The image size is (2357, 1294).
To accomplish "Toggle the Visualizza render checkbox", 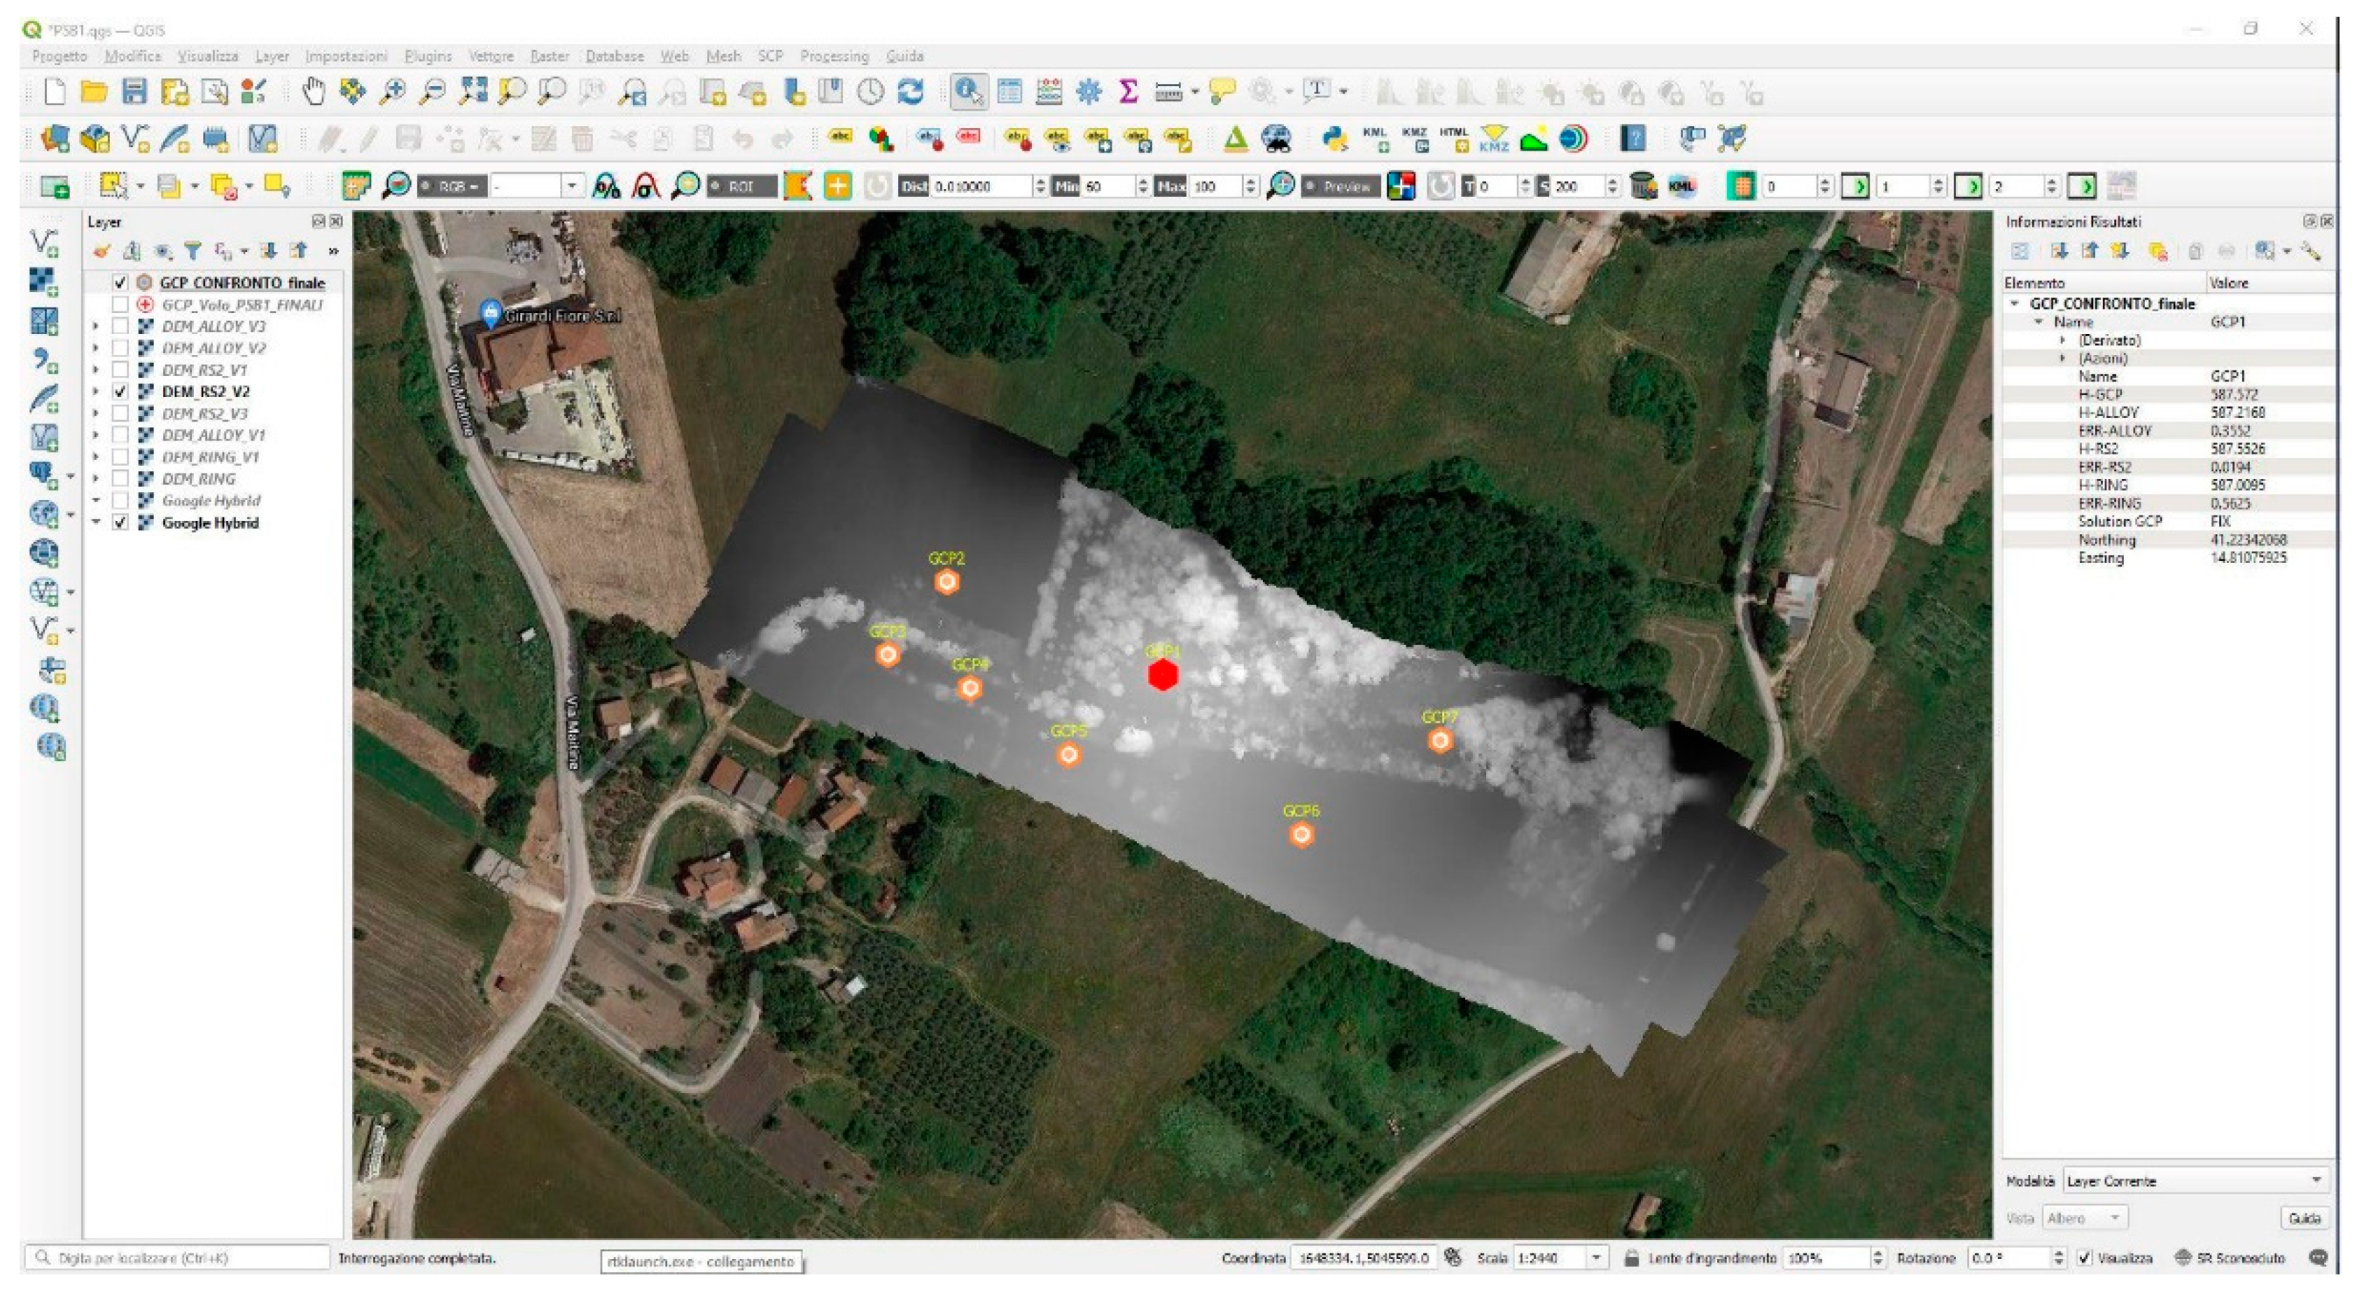I will pos(2084,1258).
